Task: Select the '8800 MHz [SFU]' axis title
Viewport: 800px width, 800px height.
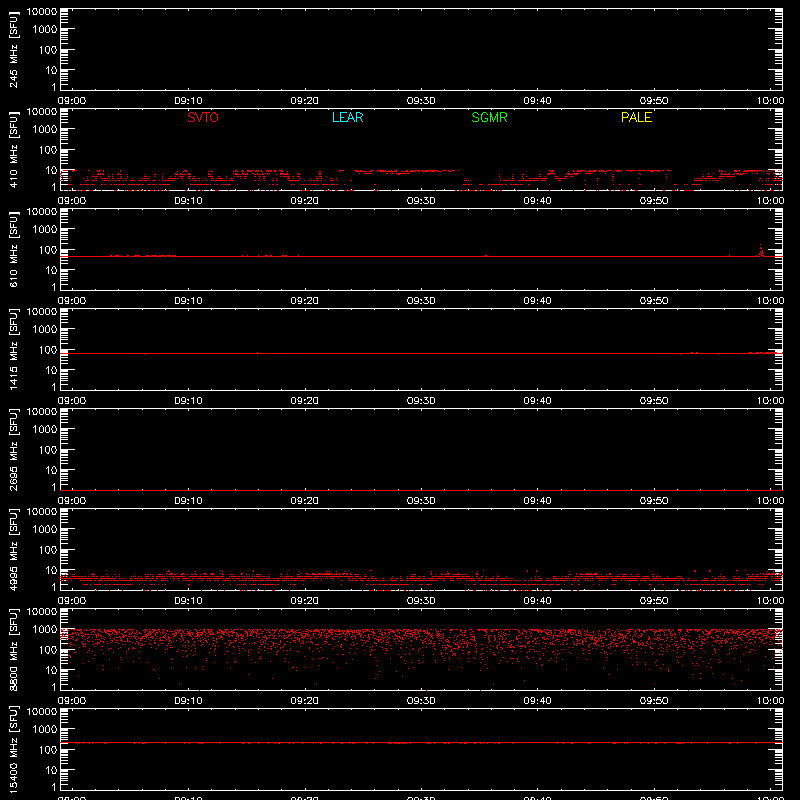Action: (x=13, y=649)
